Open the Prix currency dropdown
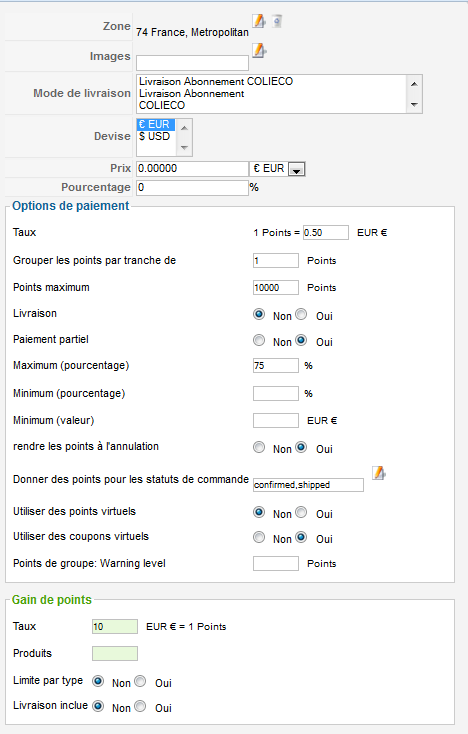 click(296, 169)
